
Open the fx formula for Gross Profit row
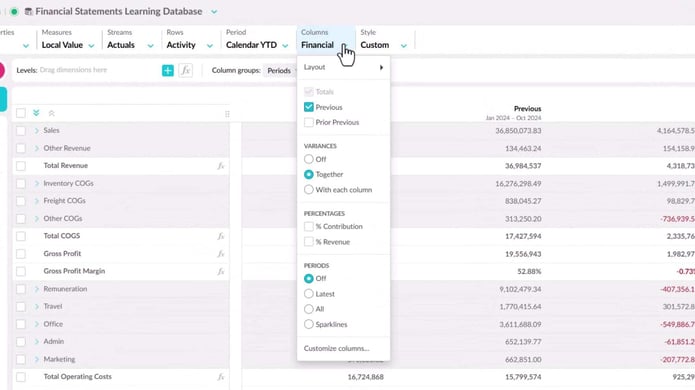(x=220, y=254)
